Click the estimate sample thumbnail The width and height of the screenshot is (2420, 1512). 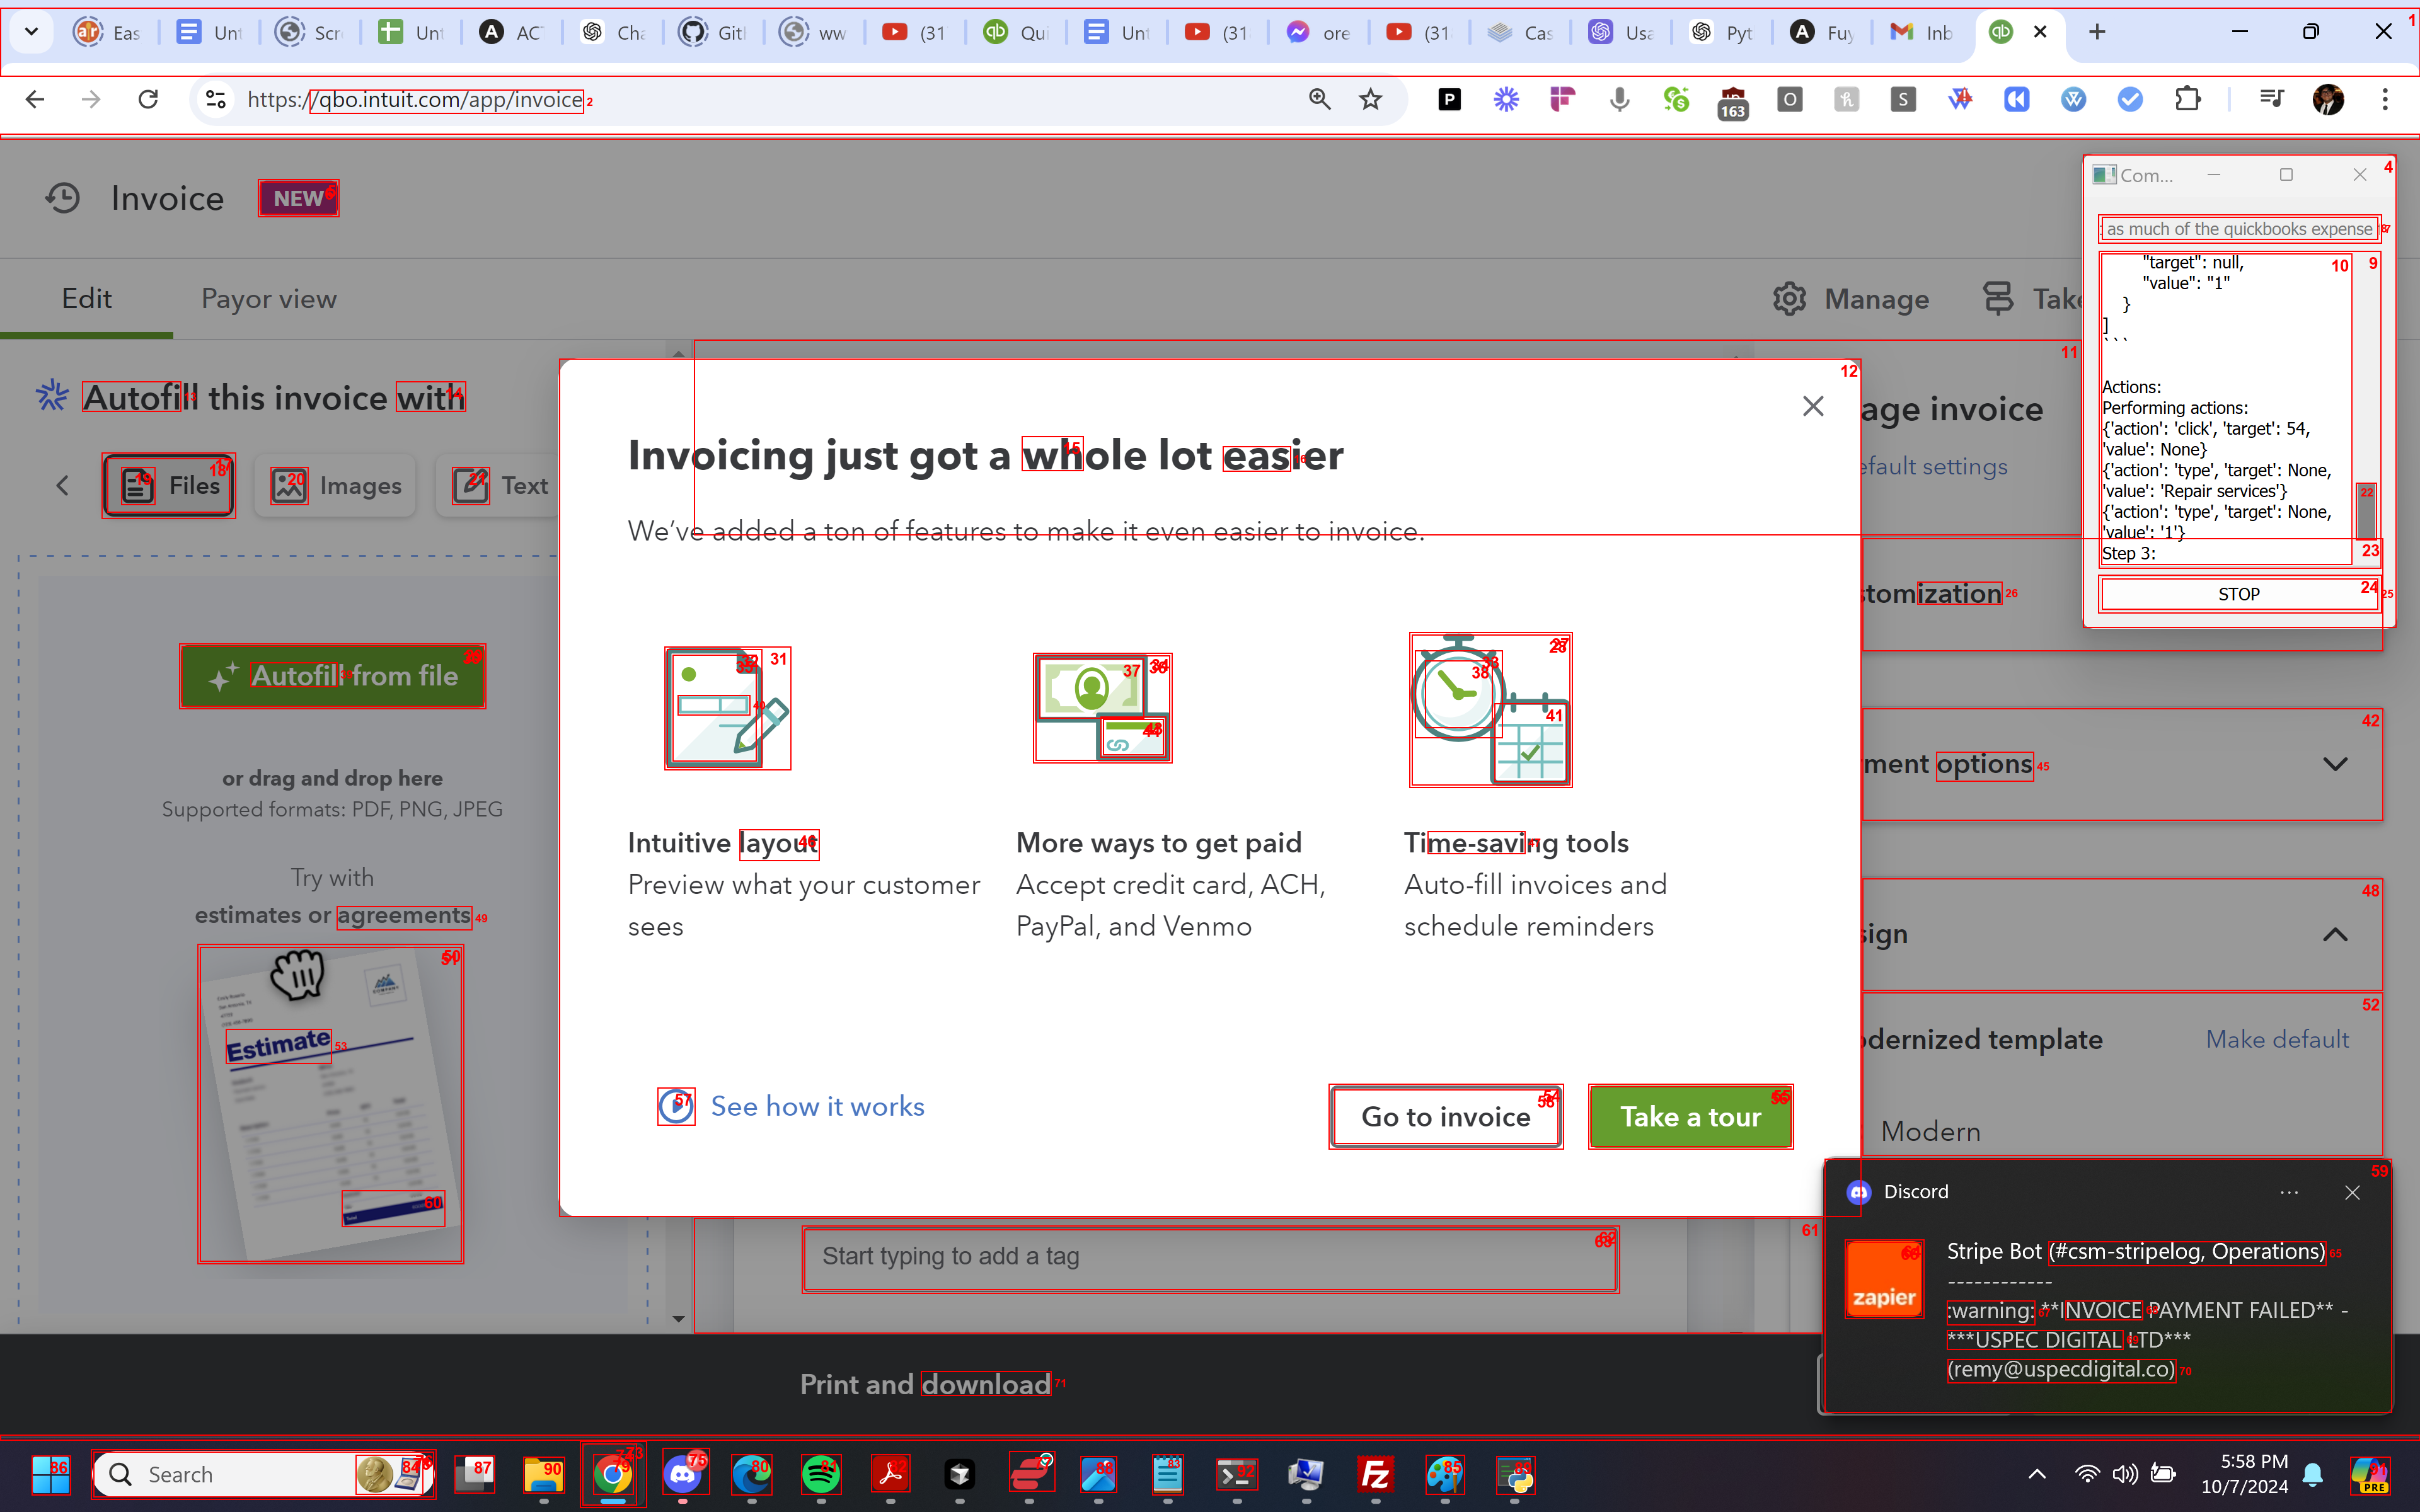point(330,1104)
